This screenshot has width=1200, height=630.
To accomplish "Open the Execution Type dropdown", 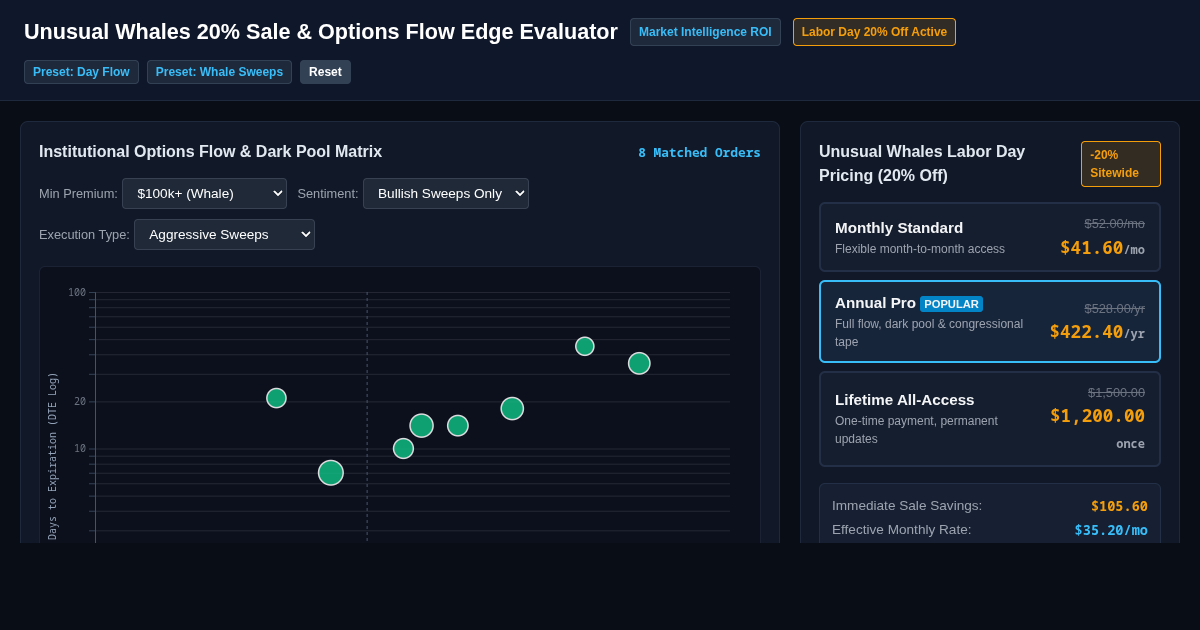I will point(224,234).
